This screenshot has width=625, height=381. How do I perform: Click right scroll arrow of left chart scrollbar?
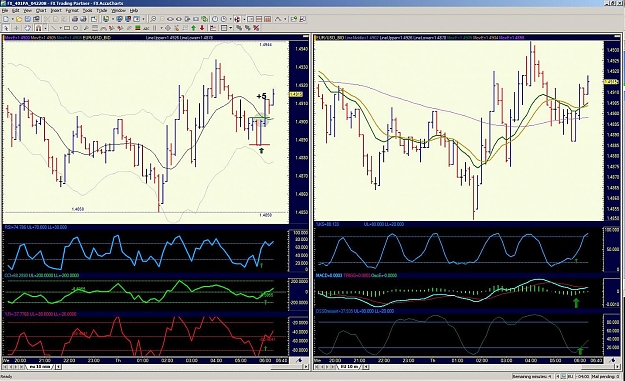(307, 367)
